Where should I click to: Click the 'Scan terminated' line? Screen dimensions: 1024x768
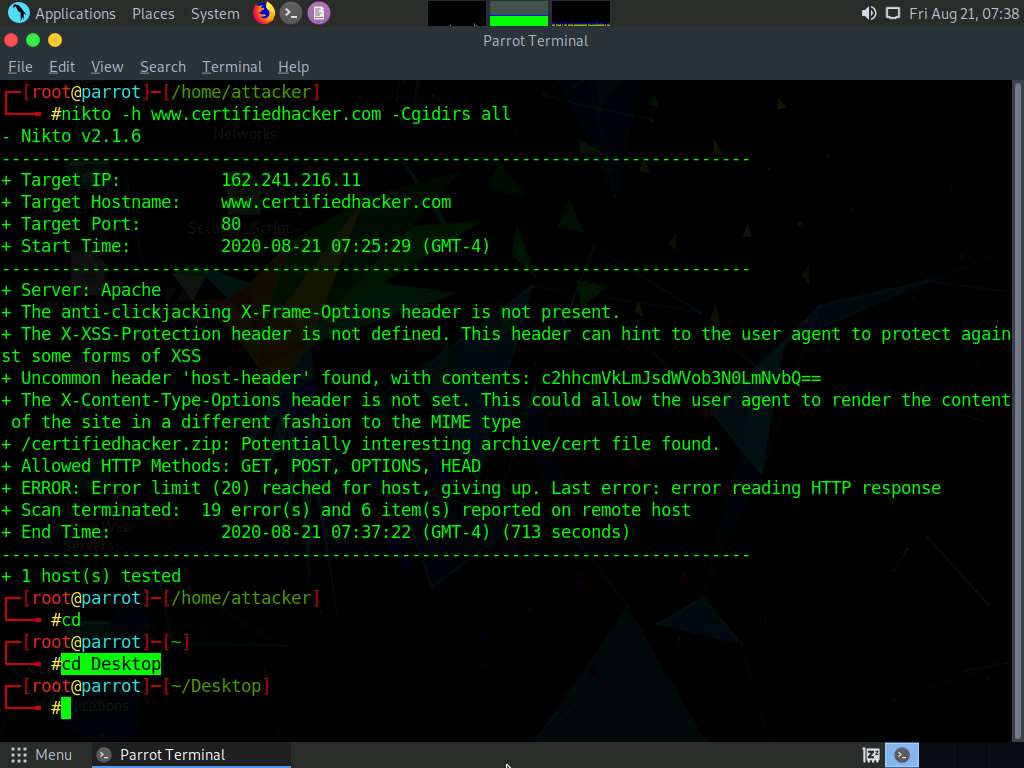(346, 510)
